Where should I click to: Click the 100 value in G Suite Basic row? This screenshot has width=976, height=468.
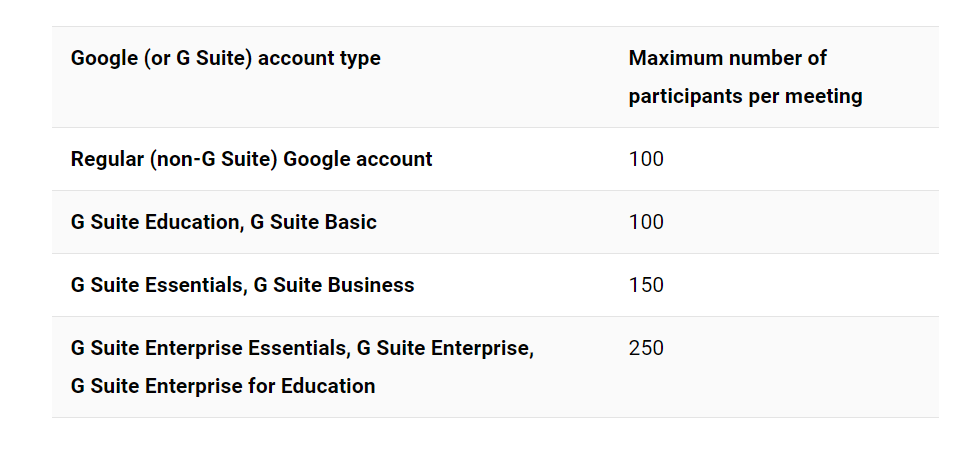tap(646, 222)
